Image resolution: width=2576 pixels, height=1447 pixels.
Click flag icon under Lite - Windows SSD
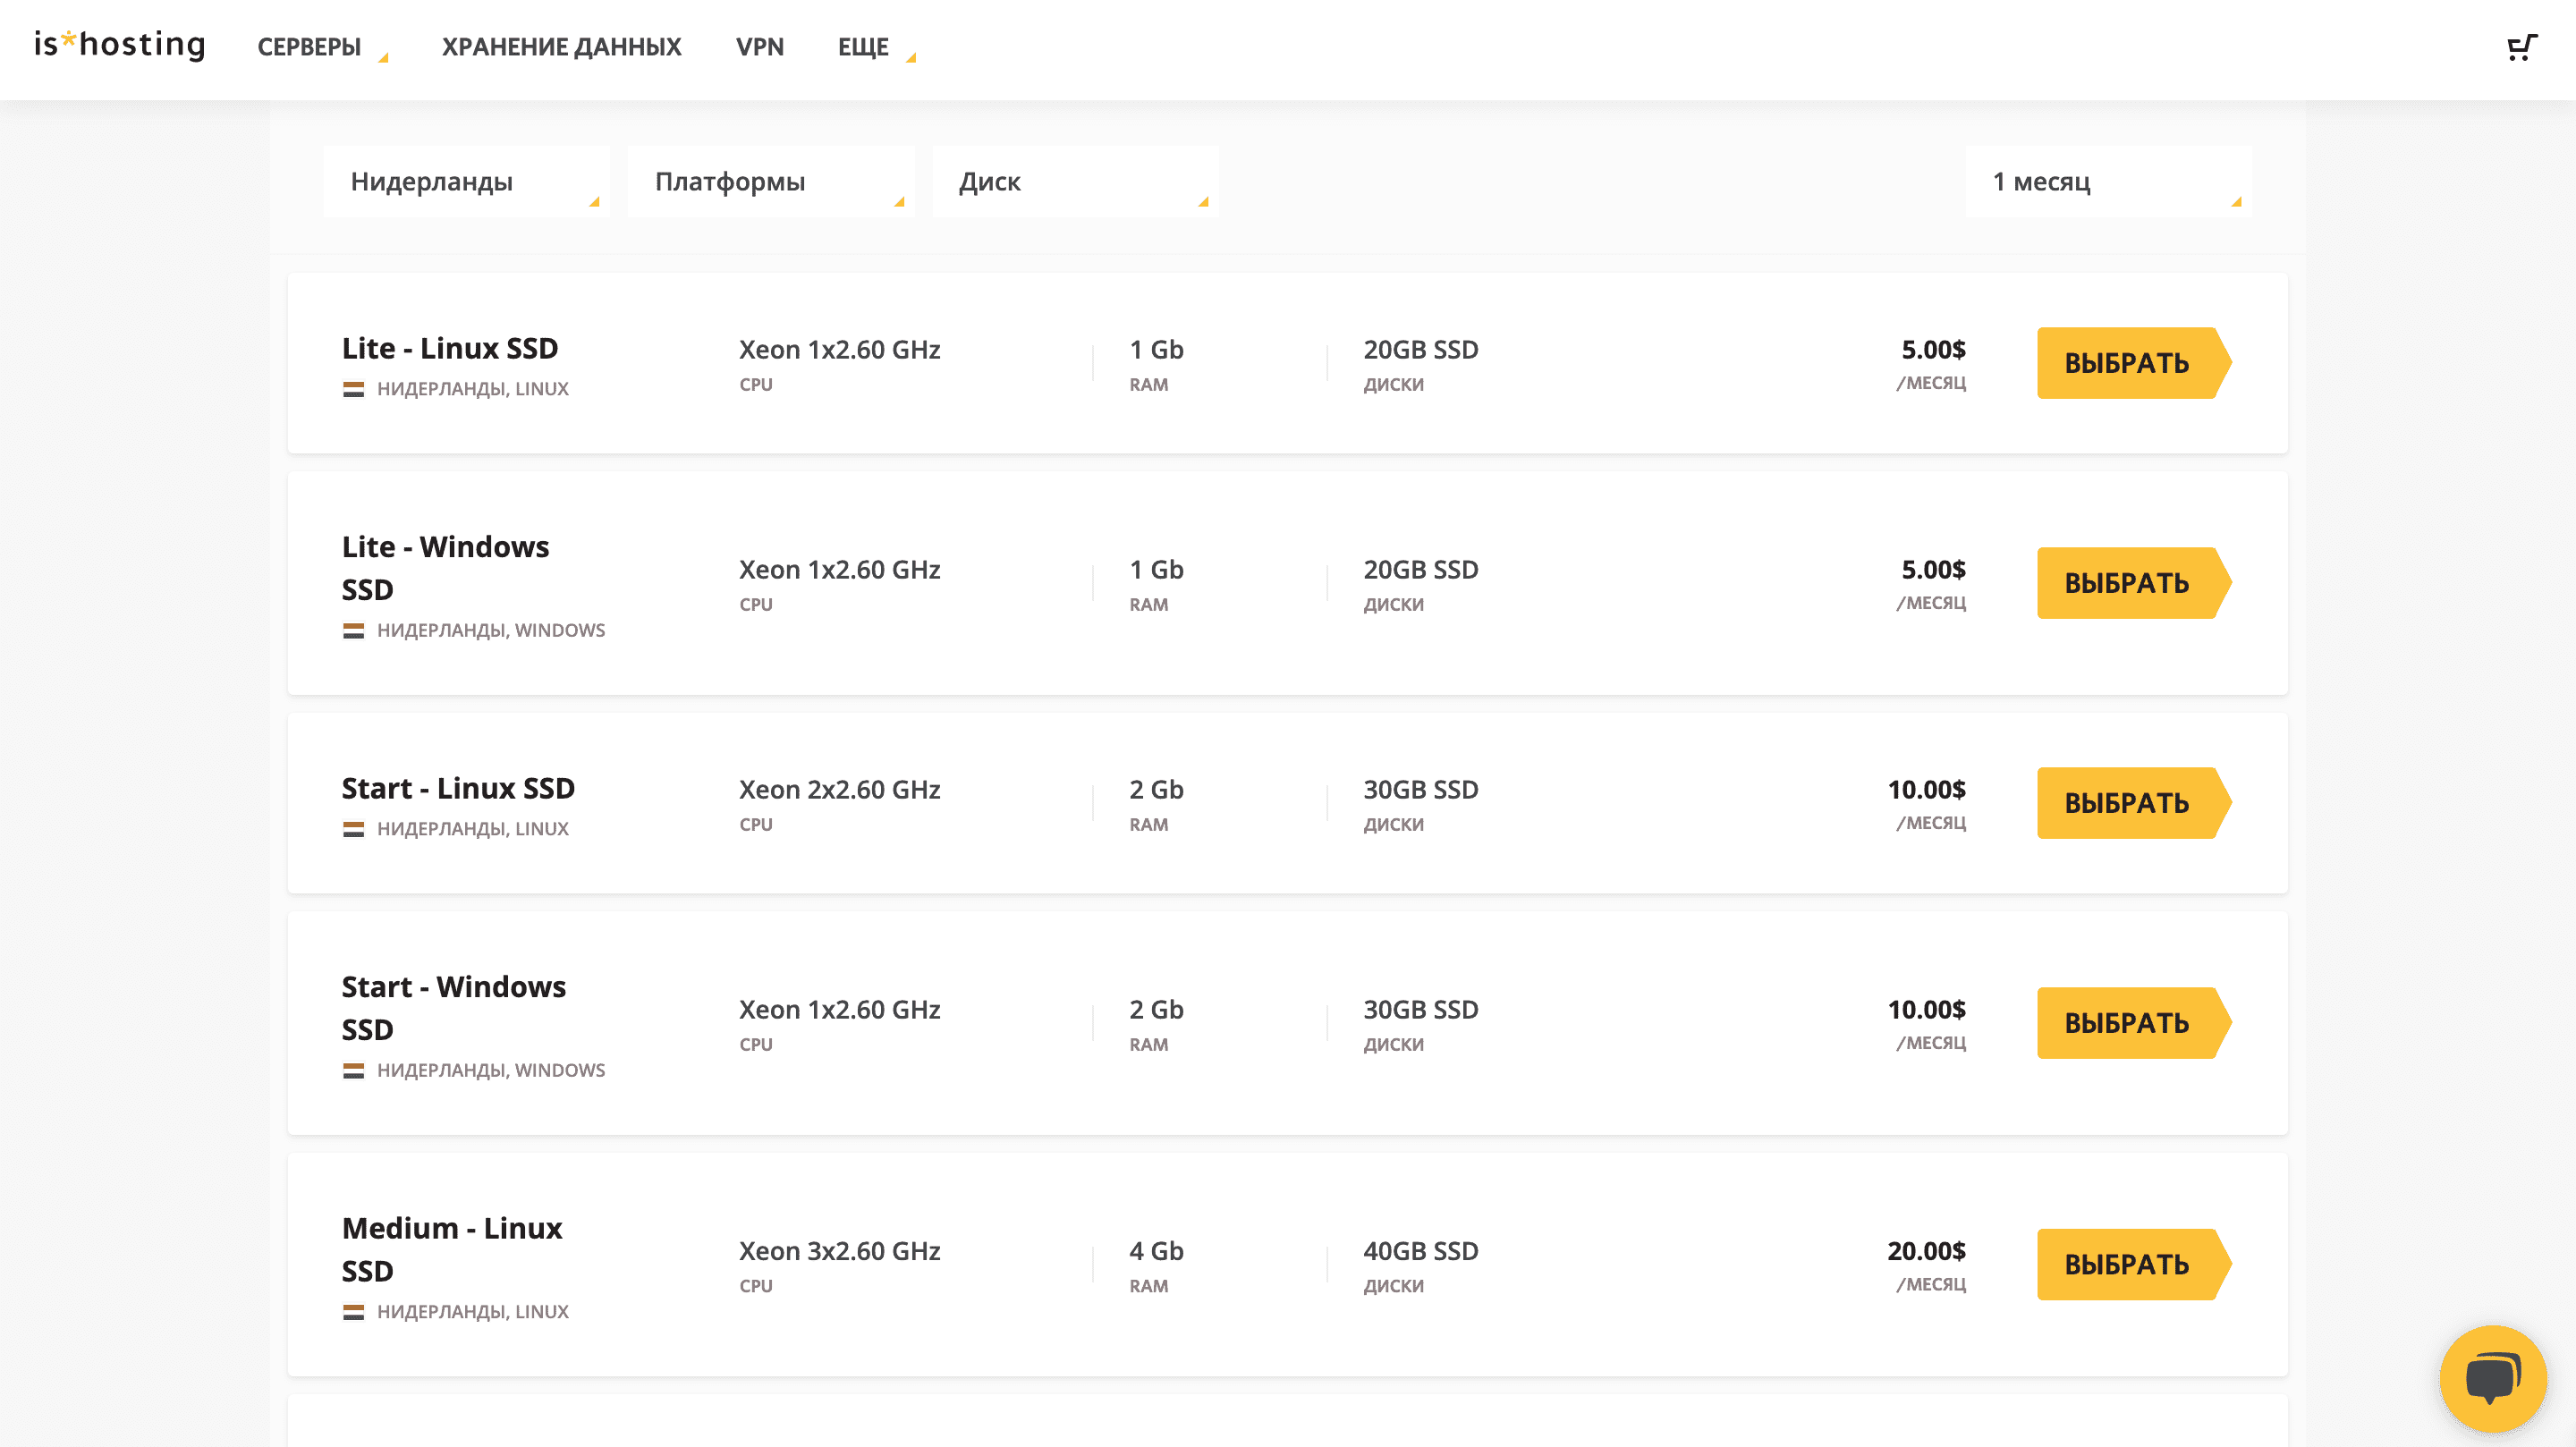[353, 631]
